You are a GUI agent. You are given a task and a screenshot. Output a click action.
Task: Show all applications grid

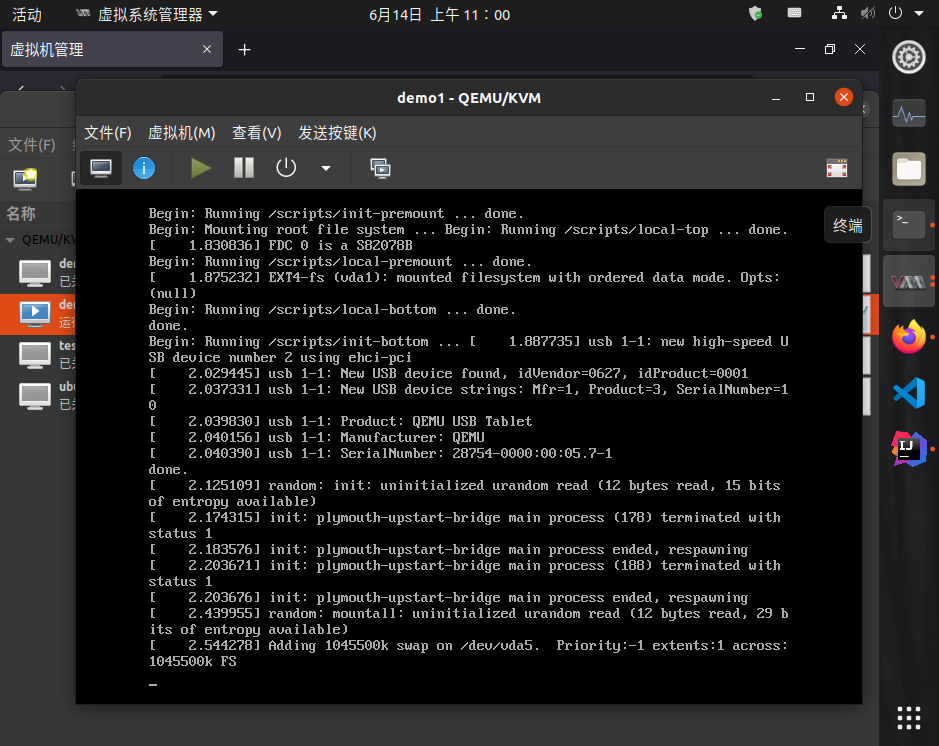908,718
